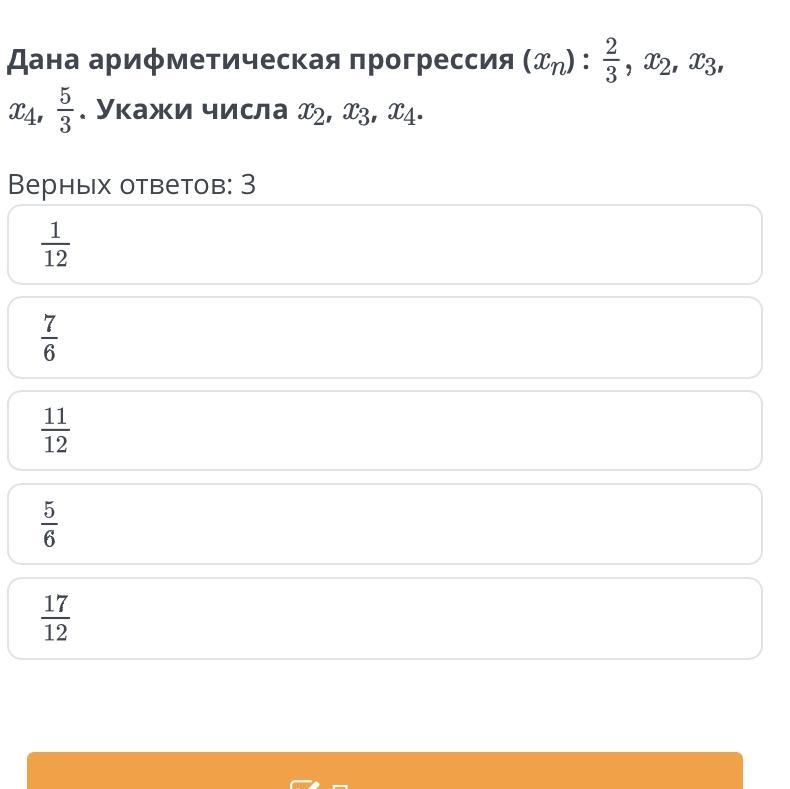The image size is (790, 789).
Task: Click the fraction 1/12 label text
Action: 55,245
